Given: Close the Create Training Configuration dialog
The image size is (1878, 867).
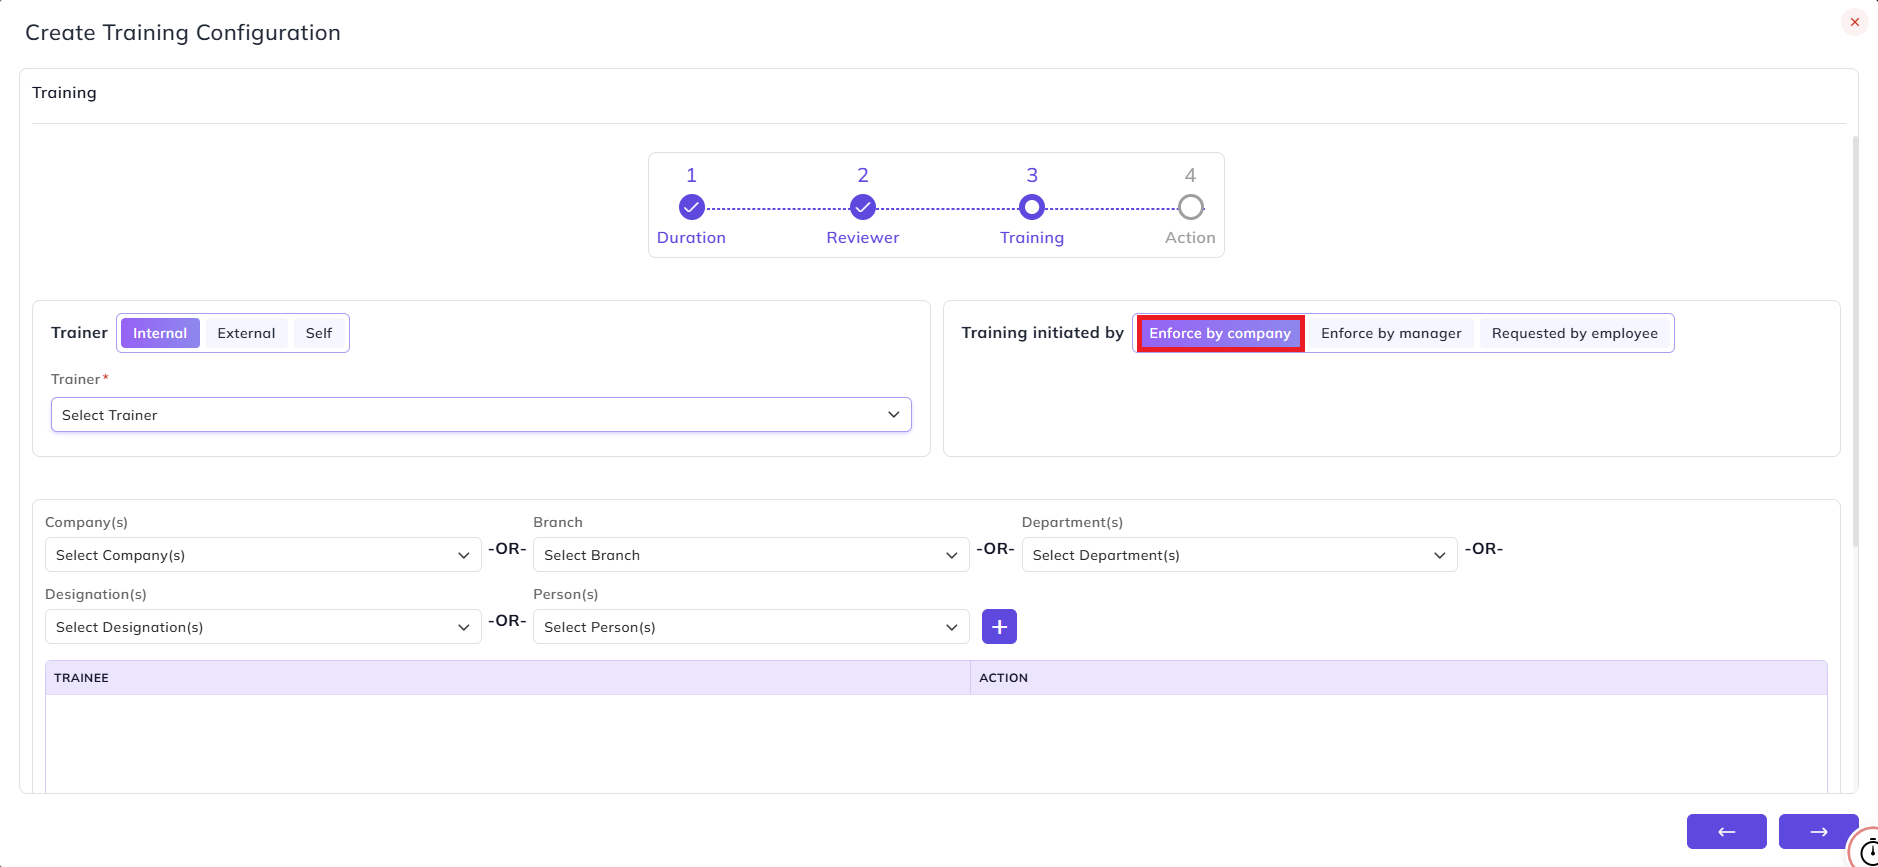Looking at the screenshot, I should [x=1854, y=22].
